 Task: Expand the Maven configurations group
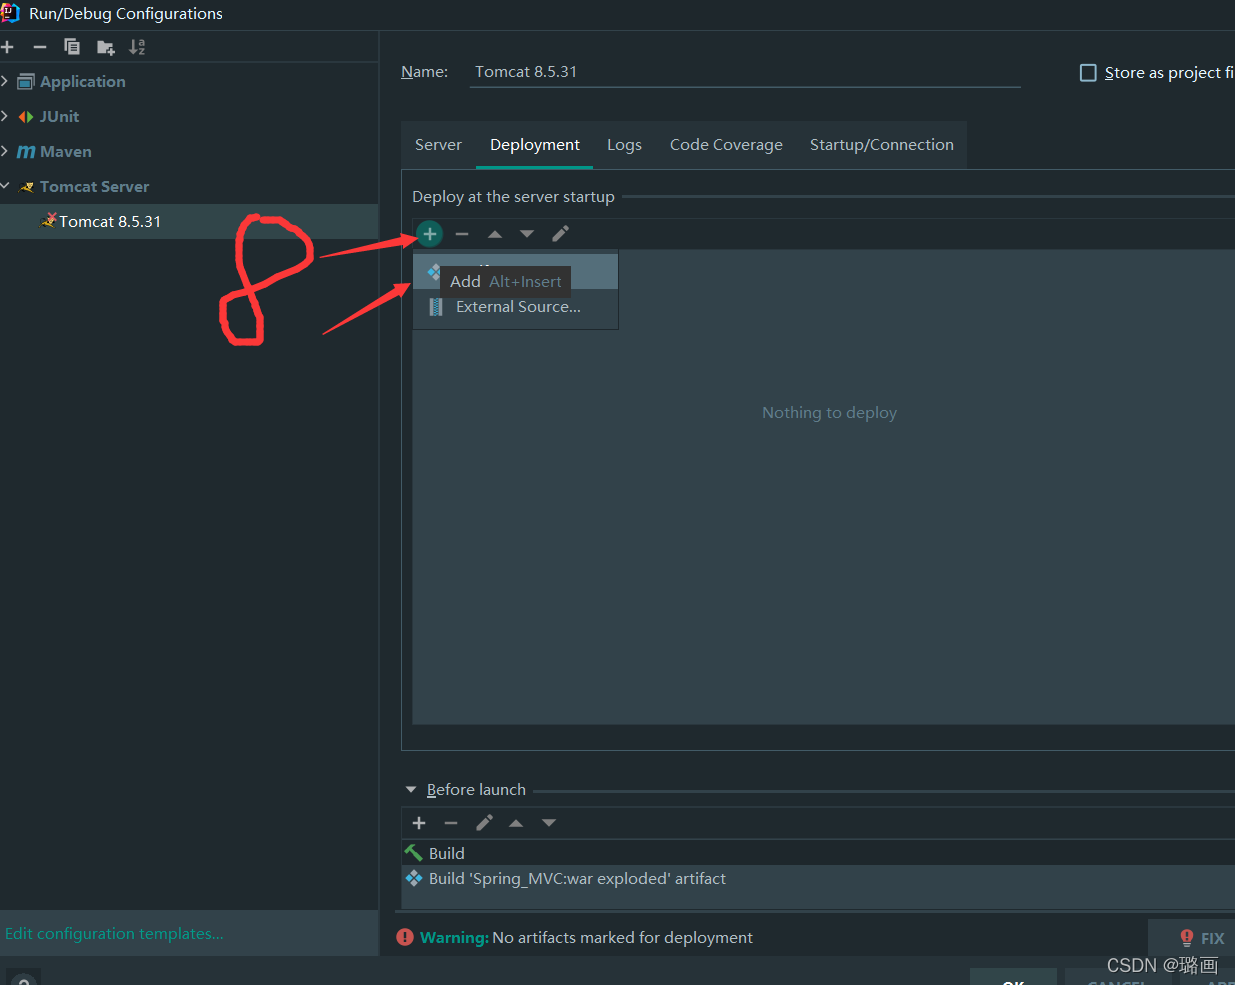pos(8,151)
